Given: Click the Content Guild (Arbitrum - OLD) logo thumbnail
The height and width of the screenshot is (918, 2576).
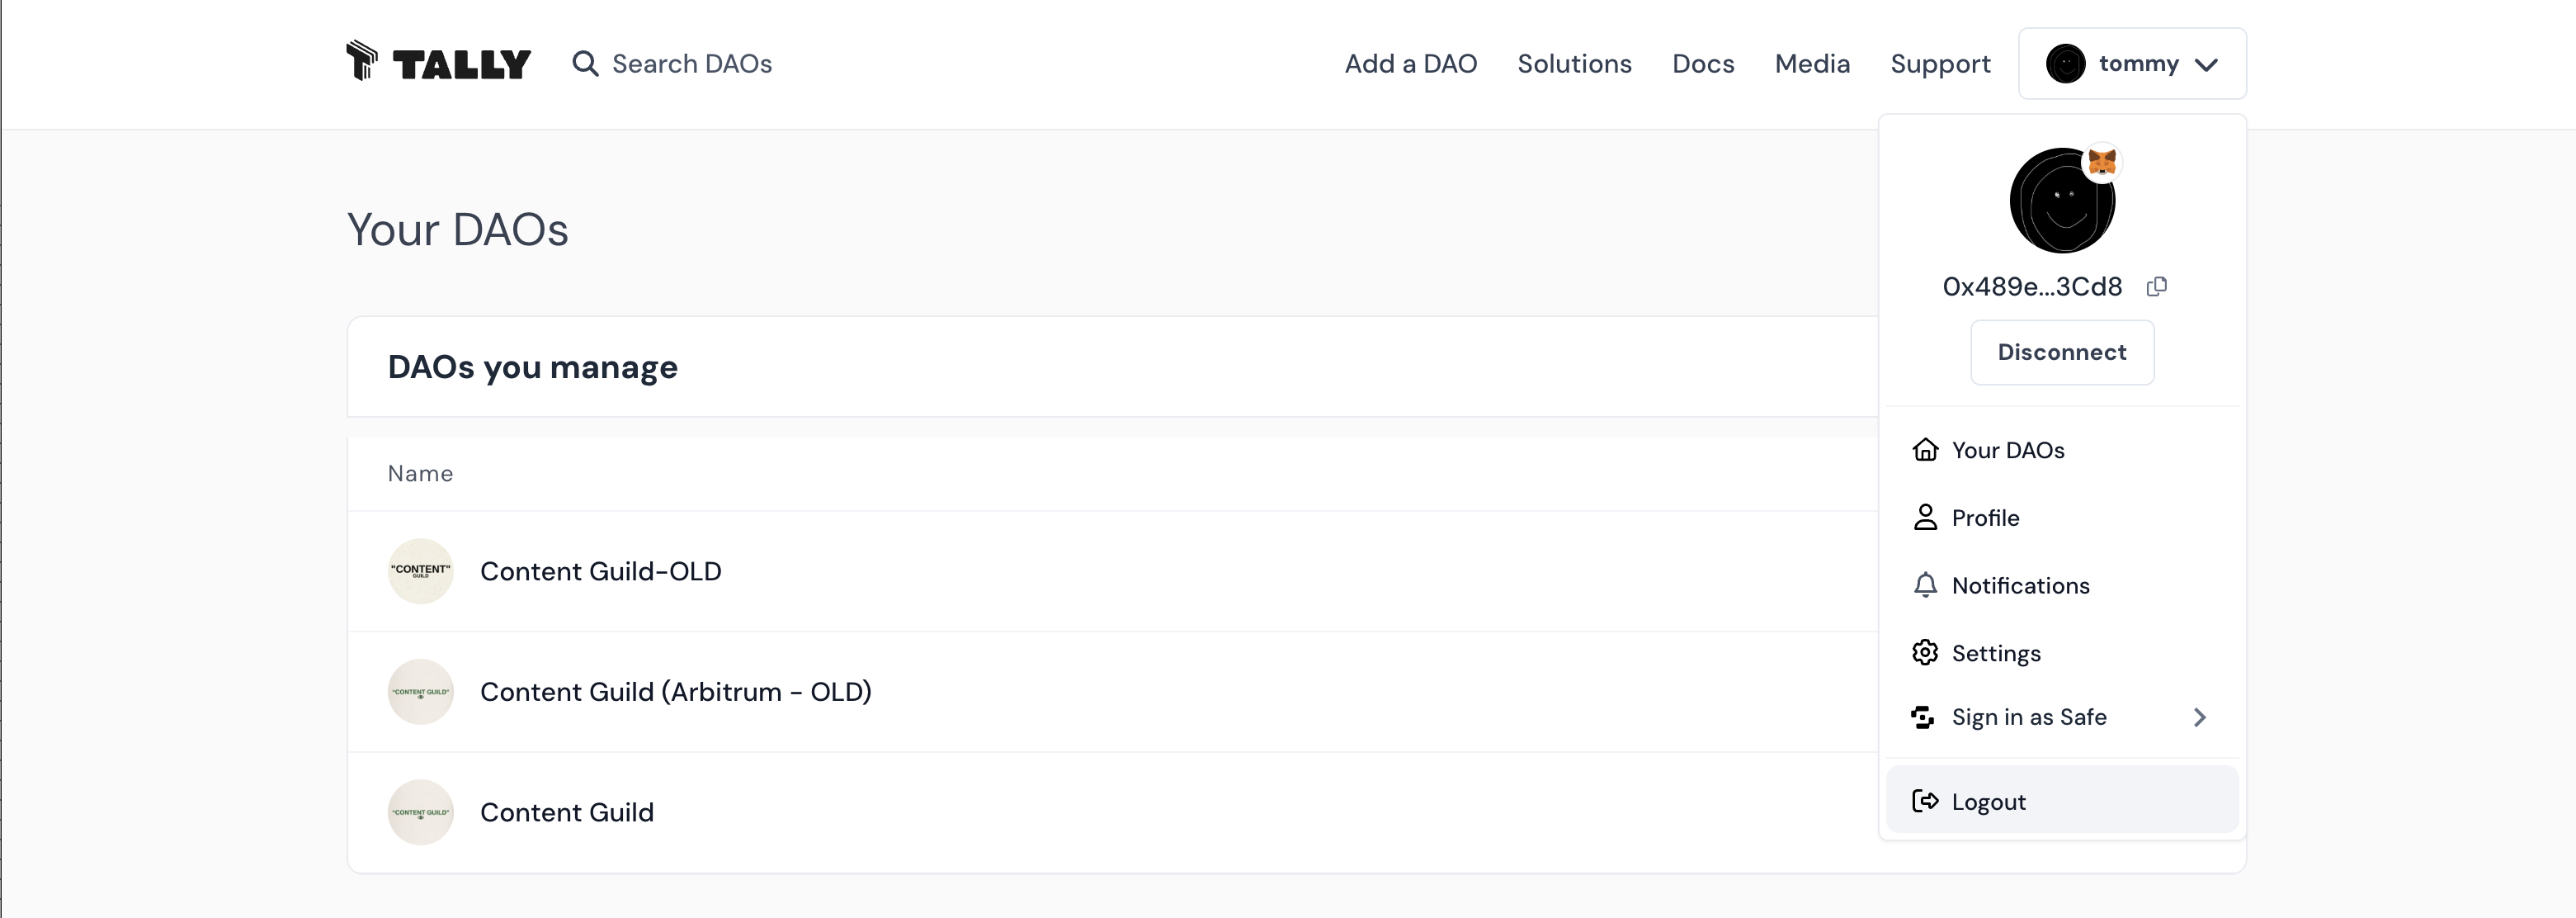Looking at the screenshot, I should [x=421, y=692].
